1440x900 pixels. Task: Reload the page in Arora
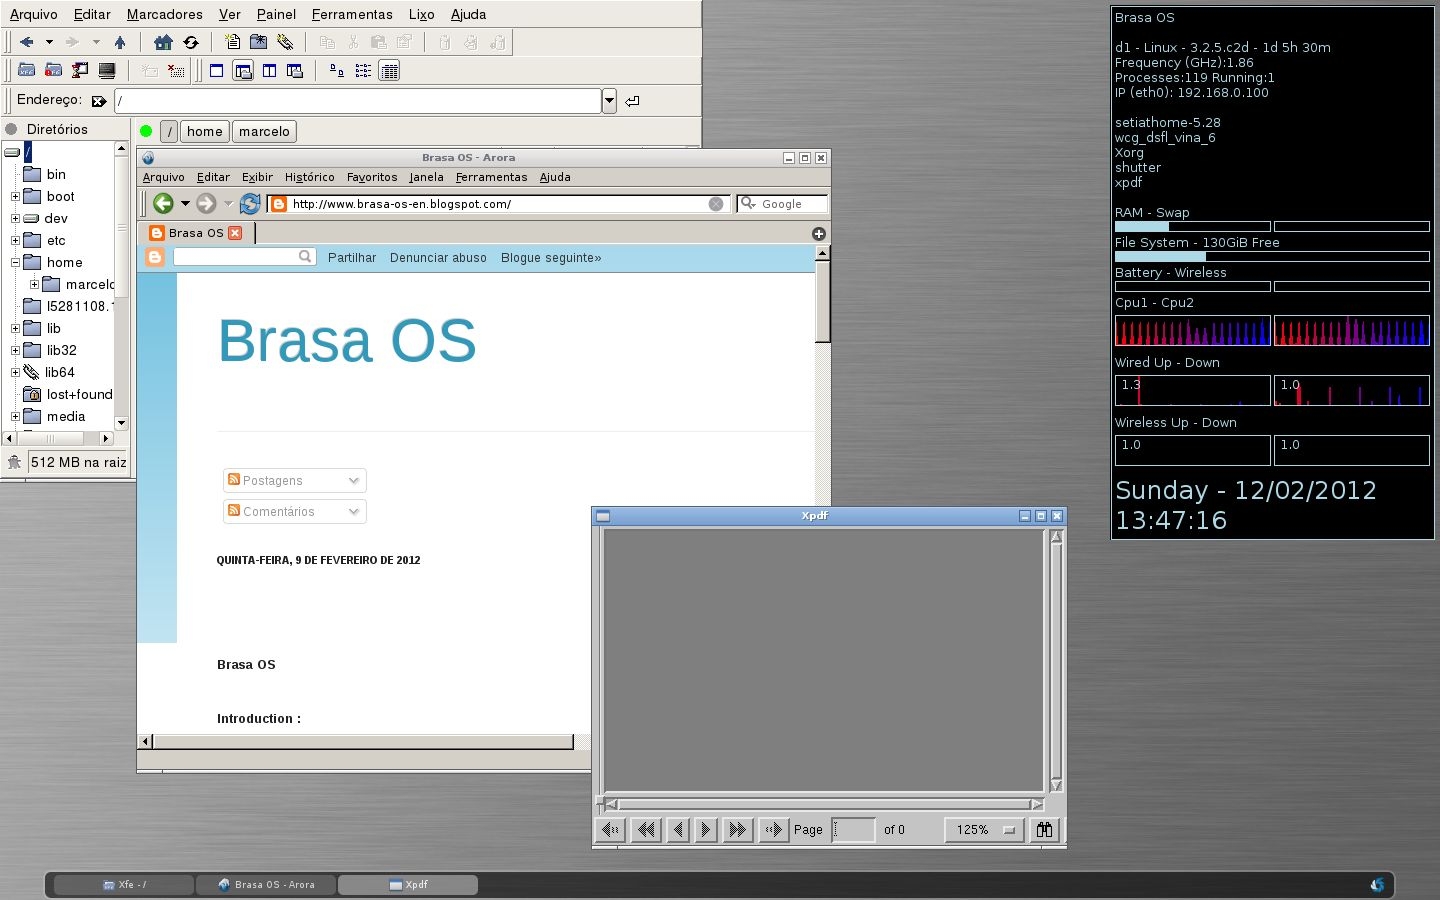(250, 203)
